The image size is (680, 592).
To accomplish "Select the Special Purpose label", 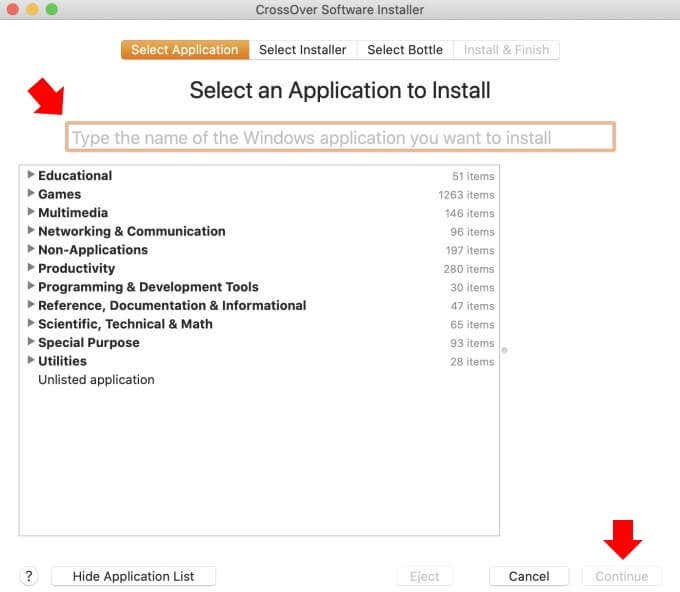I will tap(89, 343).
